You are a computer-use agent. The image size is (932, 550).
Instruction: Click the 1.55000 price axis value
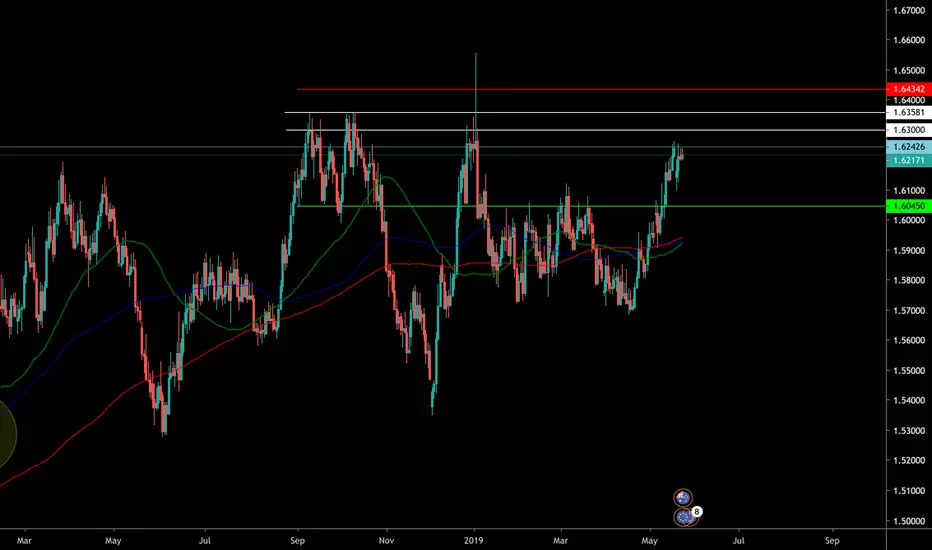point(909,370)
